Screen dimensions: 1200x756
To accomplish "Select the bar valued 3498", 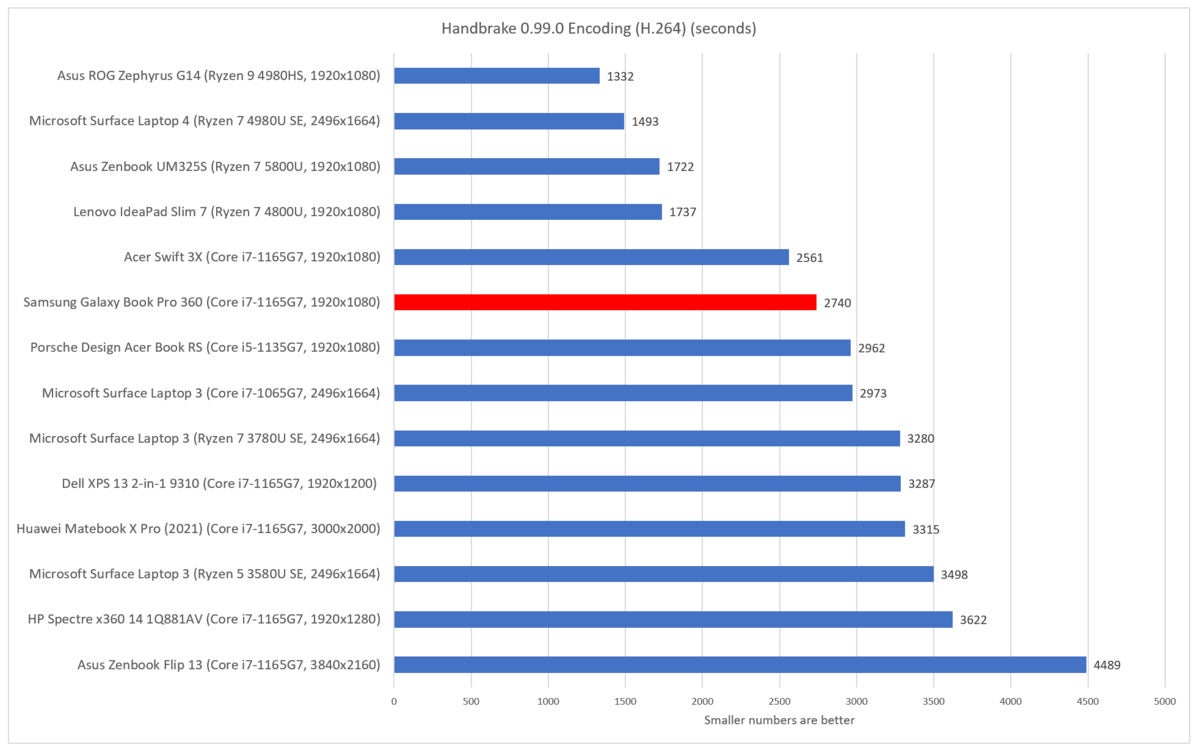I will point(664,574).
